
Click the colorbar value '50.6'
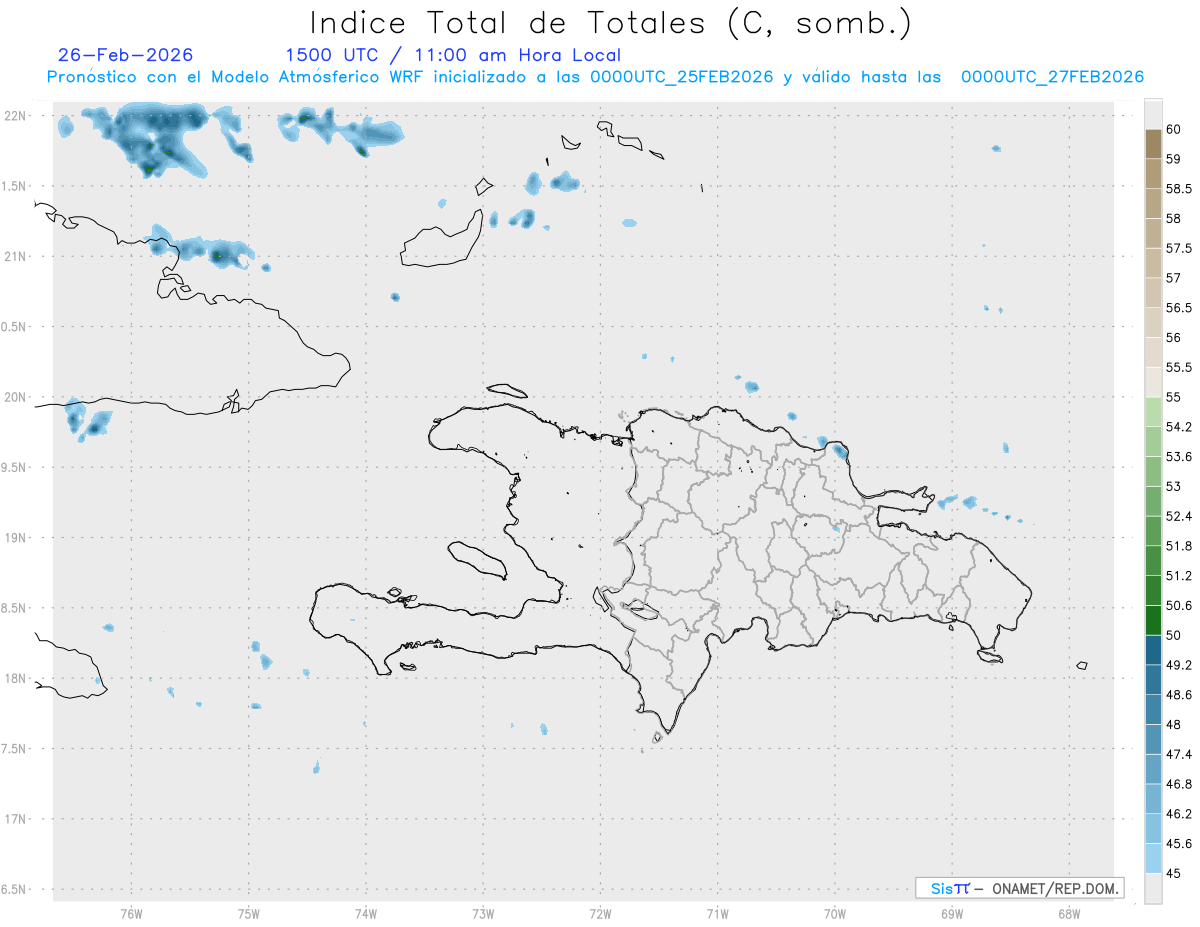point(1178,606)
